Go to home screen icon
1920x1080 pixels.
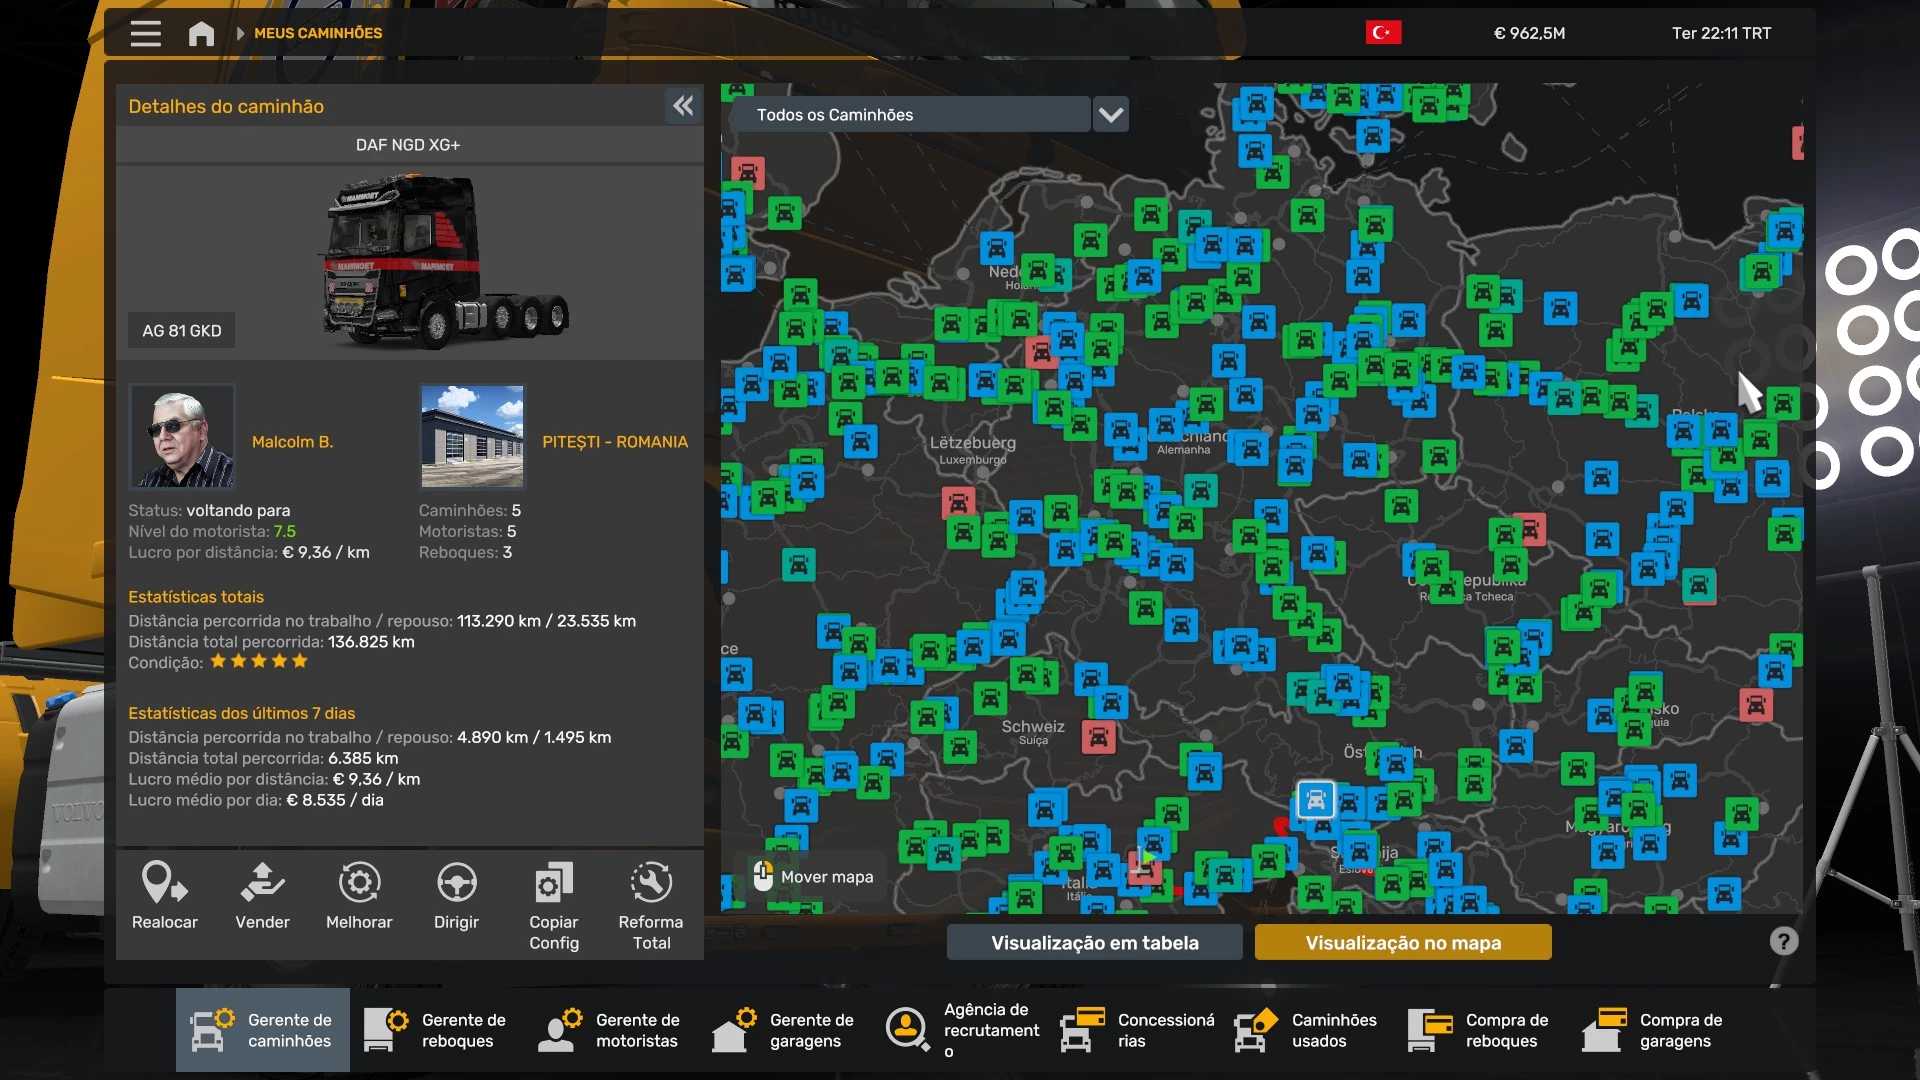pyautogui.click(x=201, y=33)
